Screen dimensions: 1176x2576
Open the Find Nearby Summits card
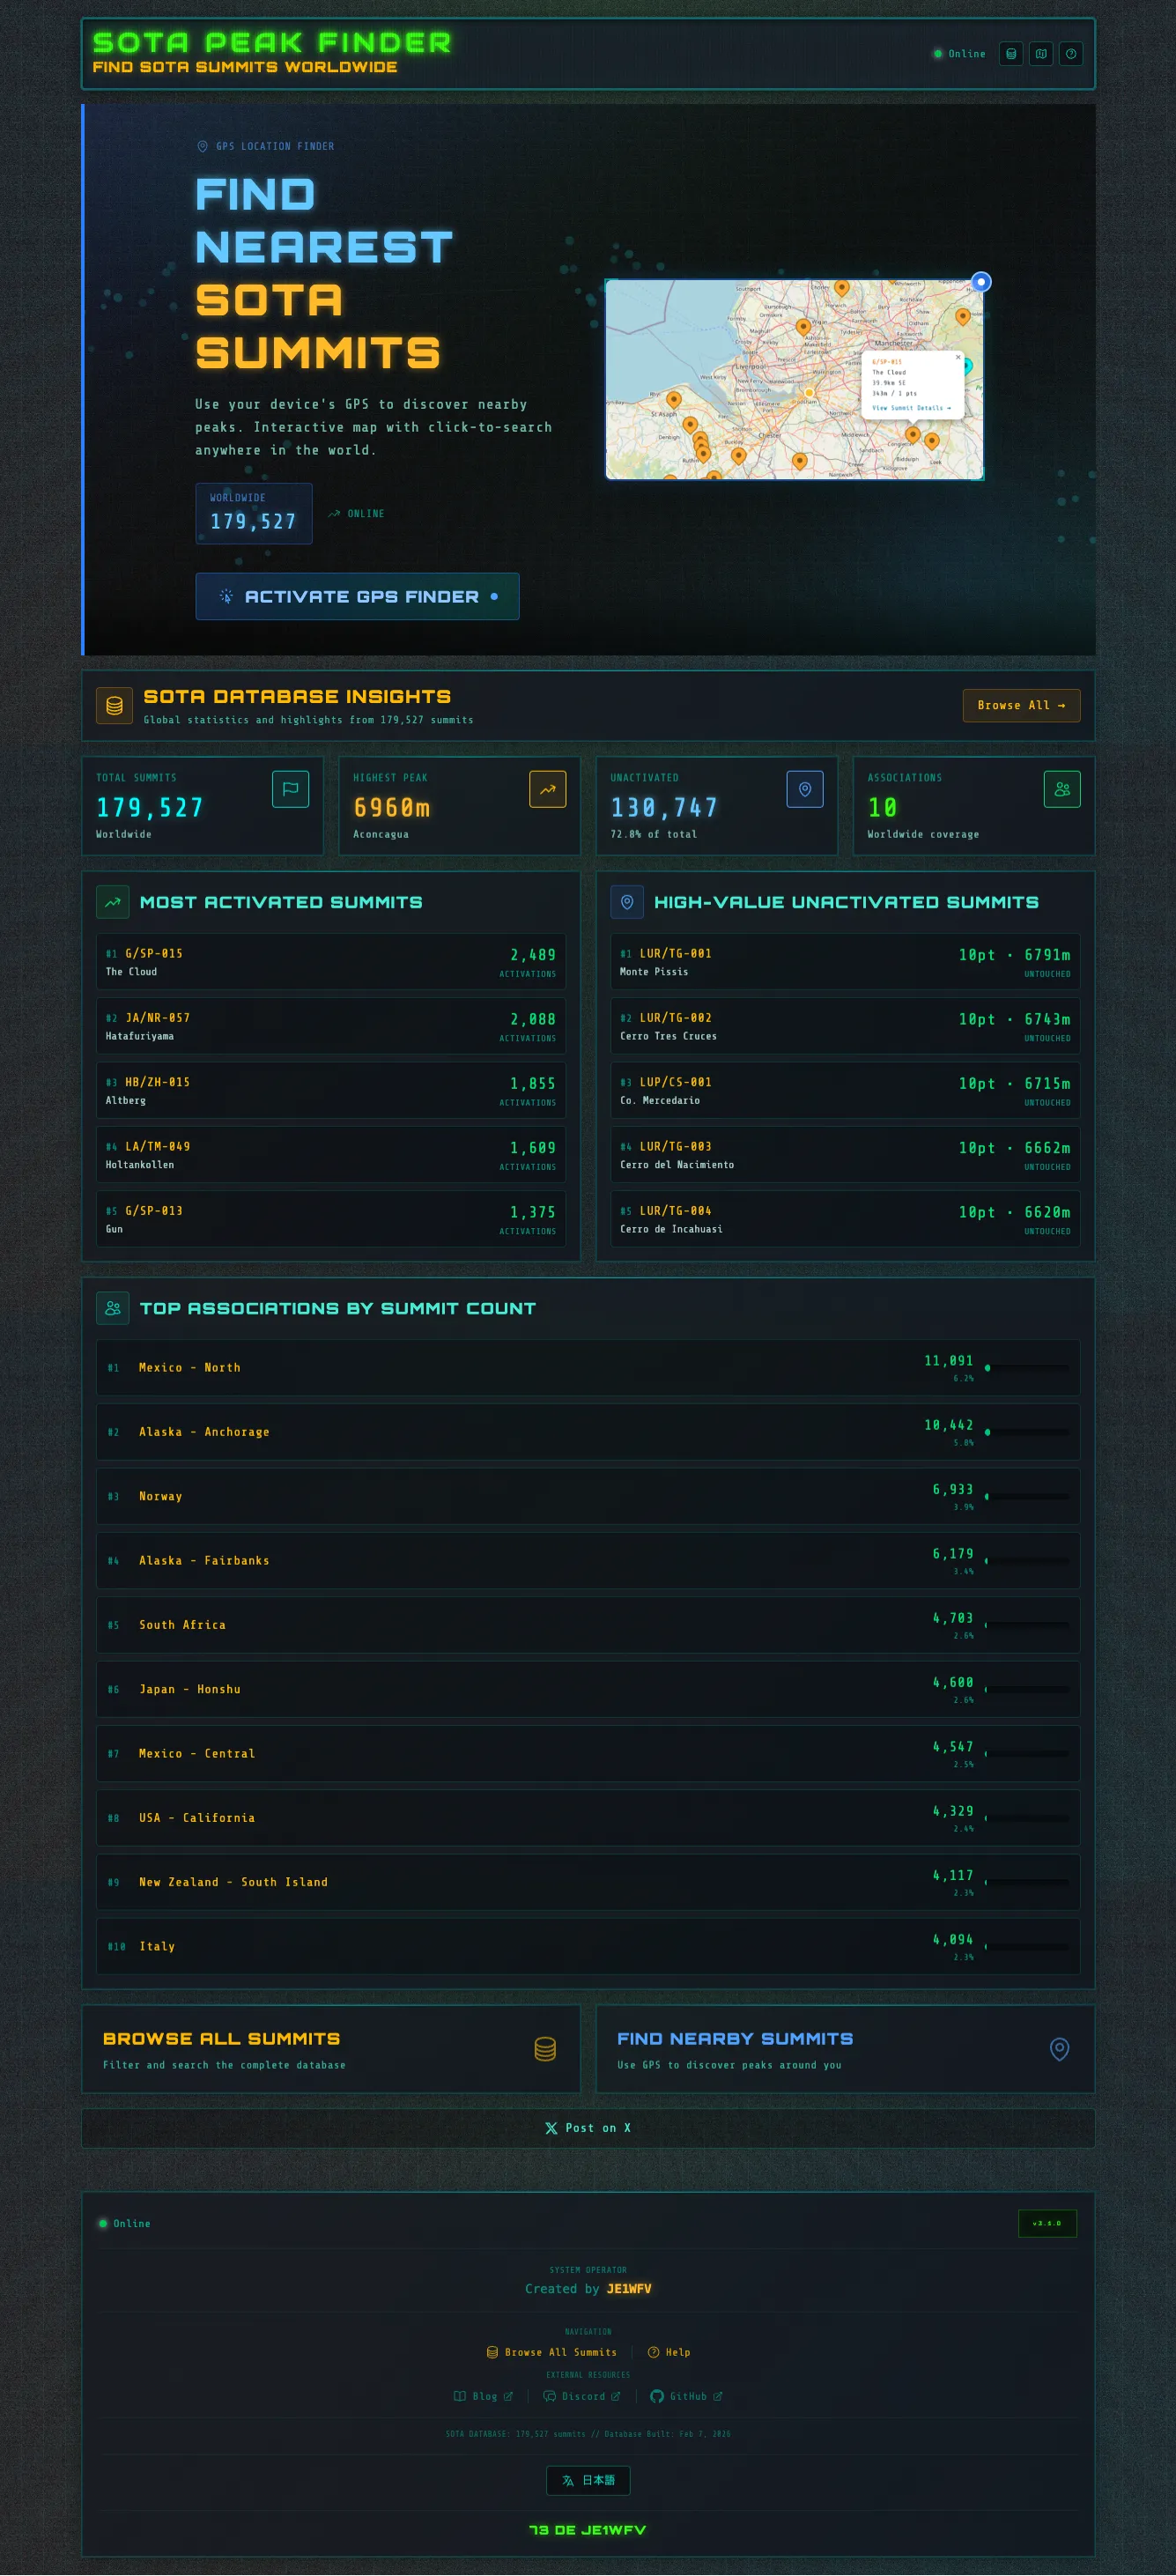point(844,2049)
